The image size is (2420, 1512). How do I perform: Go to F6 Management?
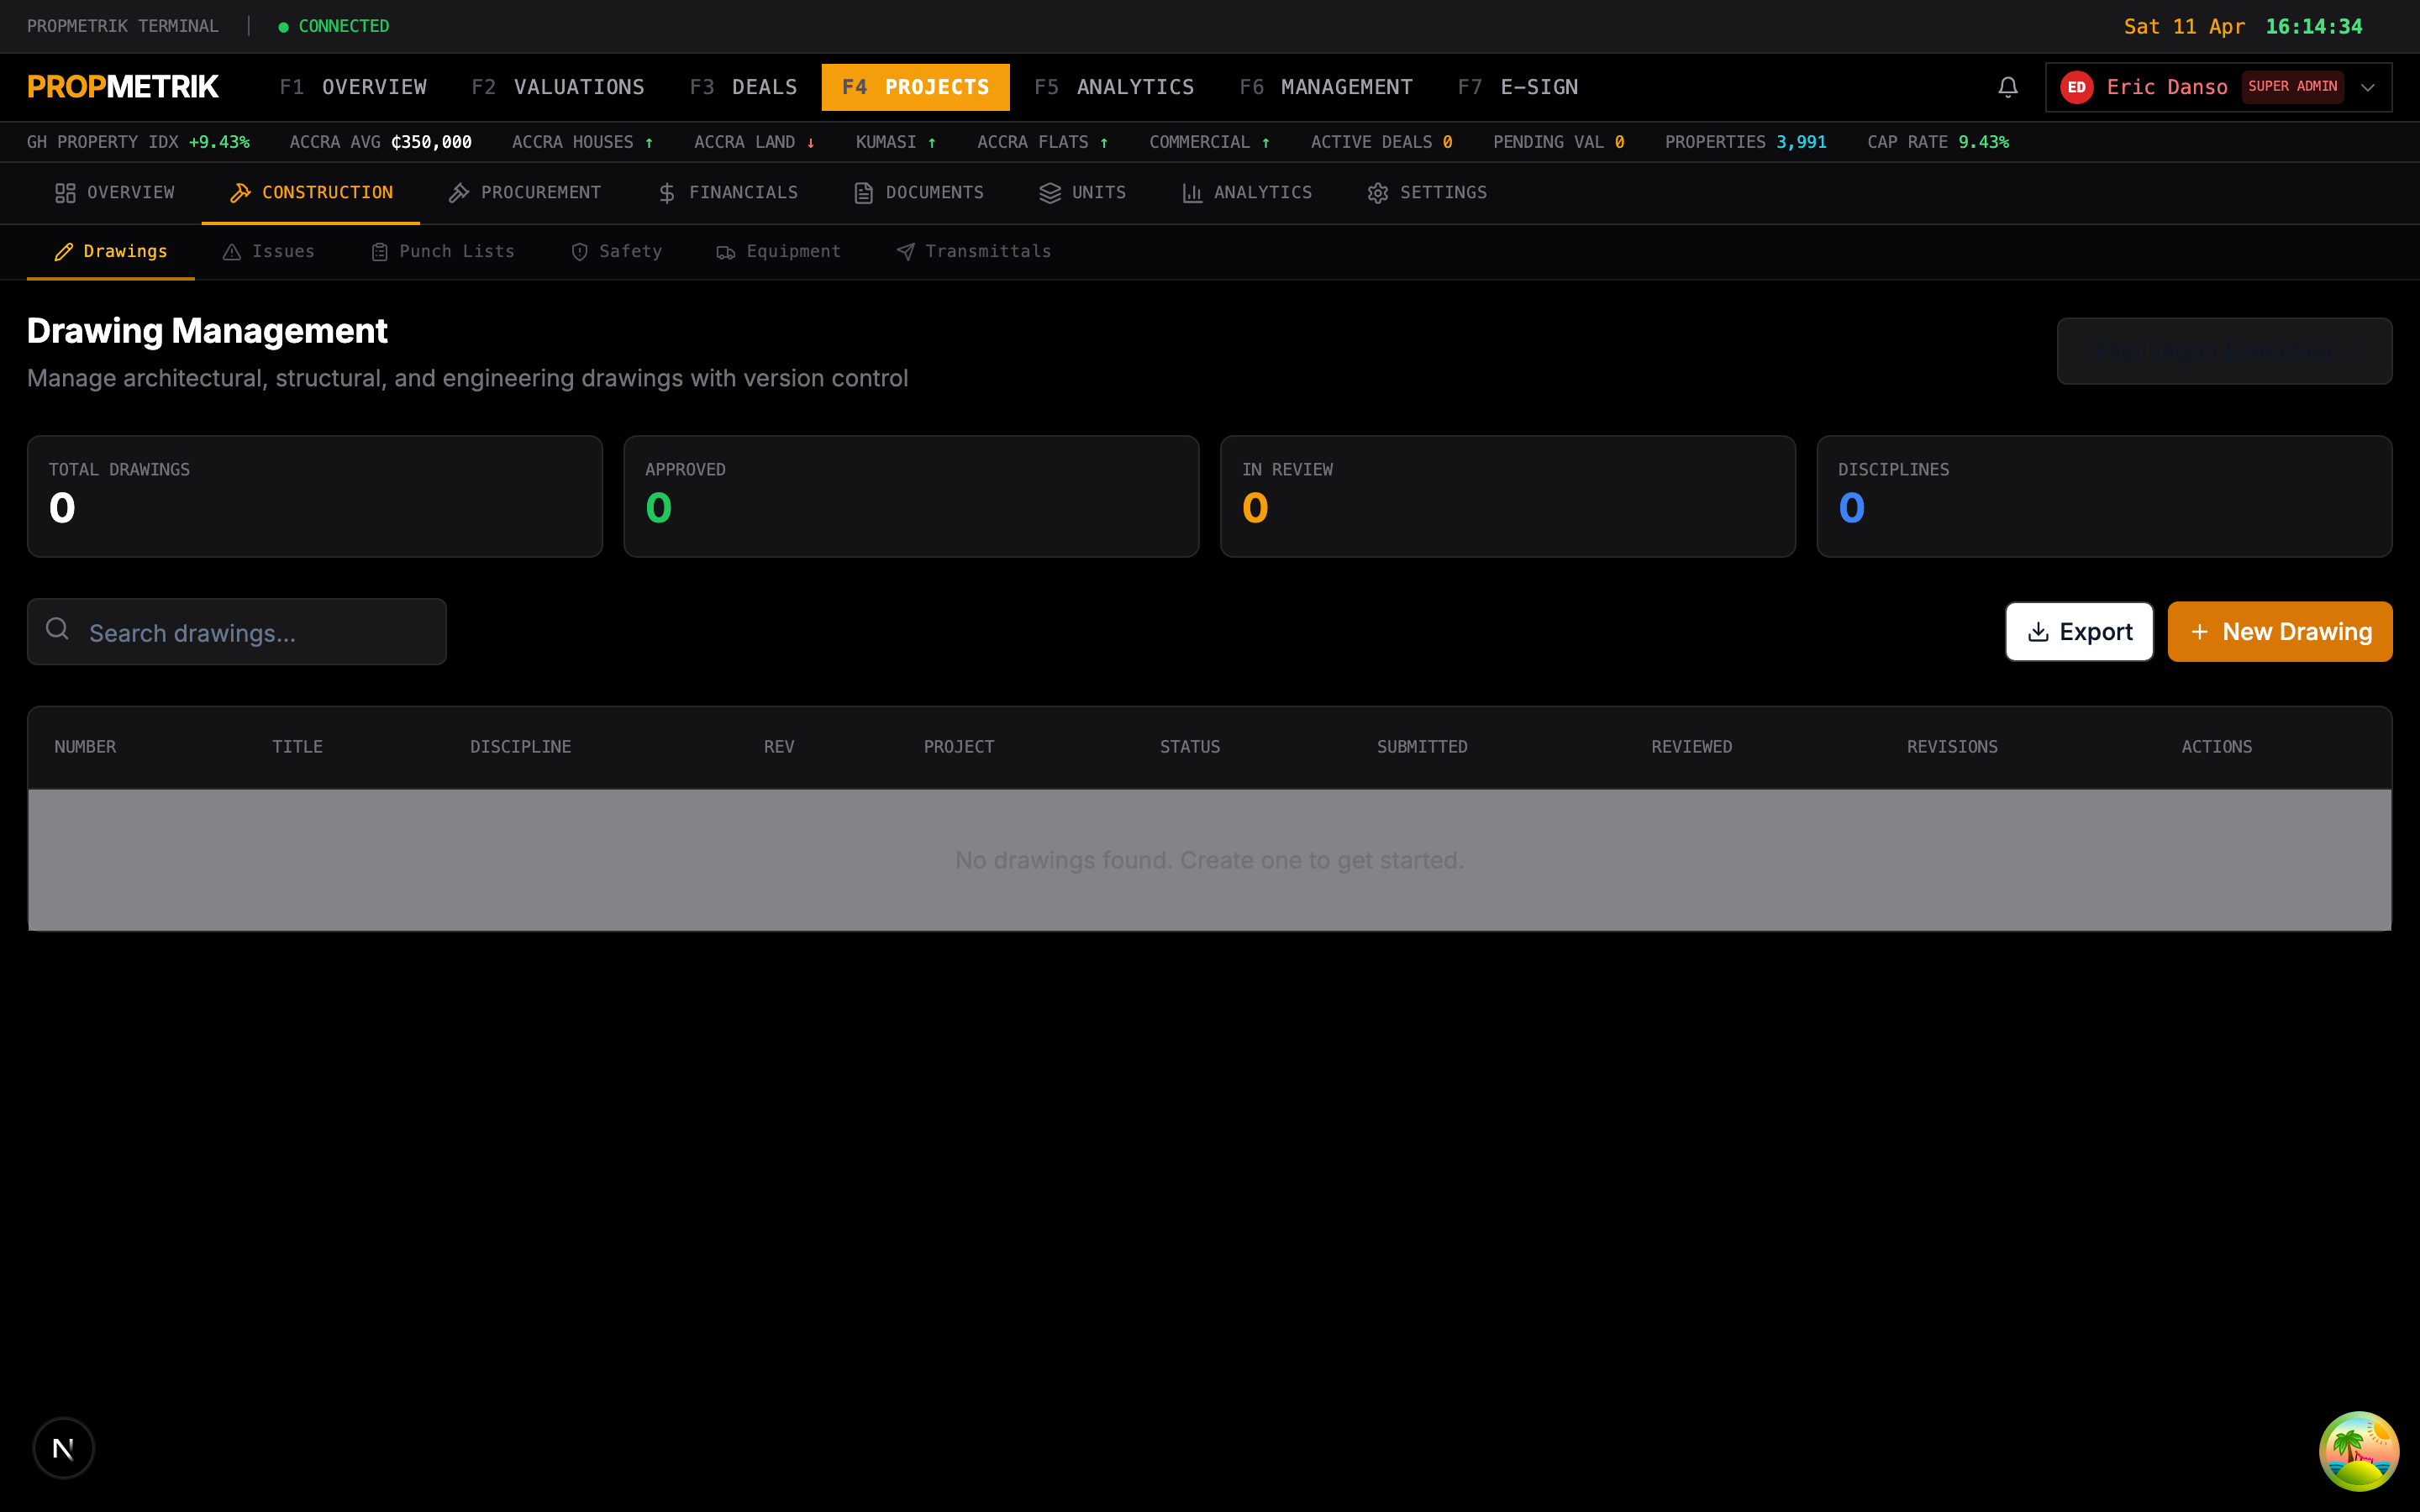tap(1326, 87)
